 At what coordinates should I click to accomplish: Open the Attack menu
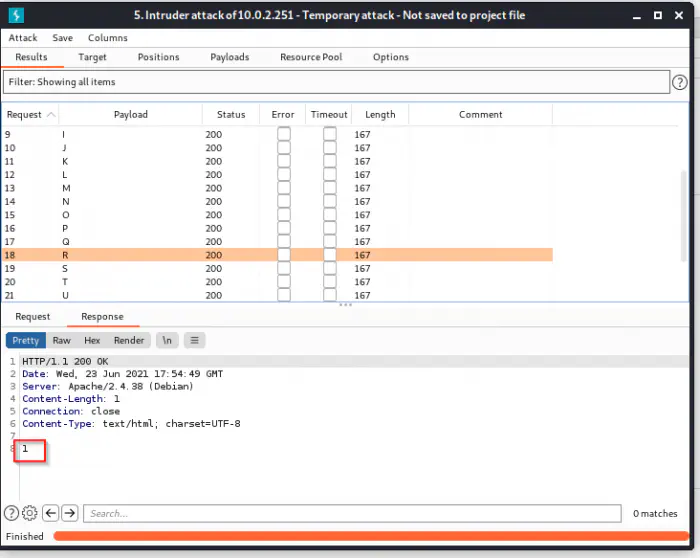tap(23, 38)
